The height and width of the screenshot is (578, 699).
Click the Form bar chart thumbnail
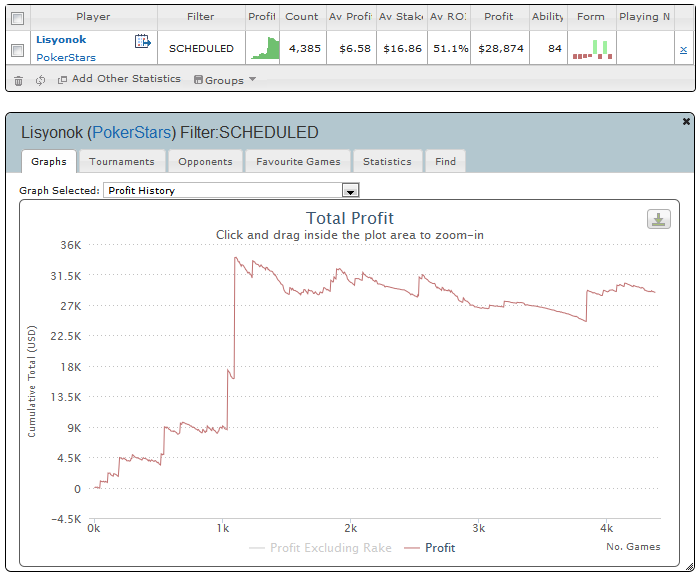[592, 49]
